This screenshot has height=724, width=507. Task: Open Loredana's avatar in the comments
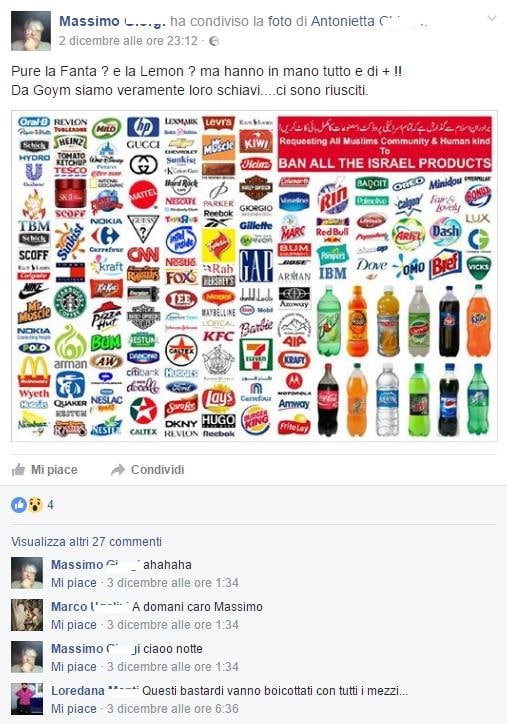pos(27,699)
